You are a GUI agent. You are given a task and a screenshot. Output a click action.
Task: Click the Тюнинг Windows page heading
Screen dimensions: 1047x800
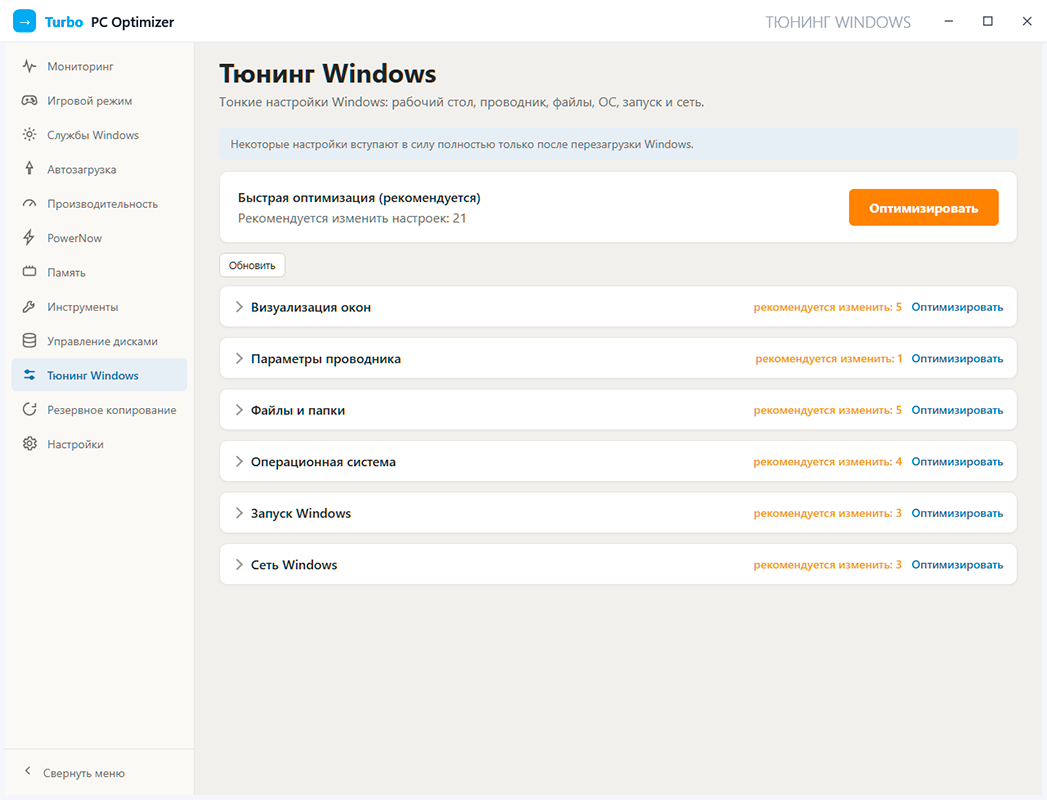point(327,73)
